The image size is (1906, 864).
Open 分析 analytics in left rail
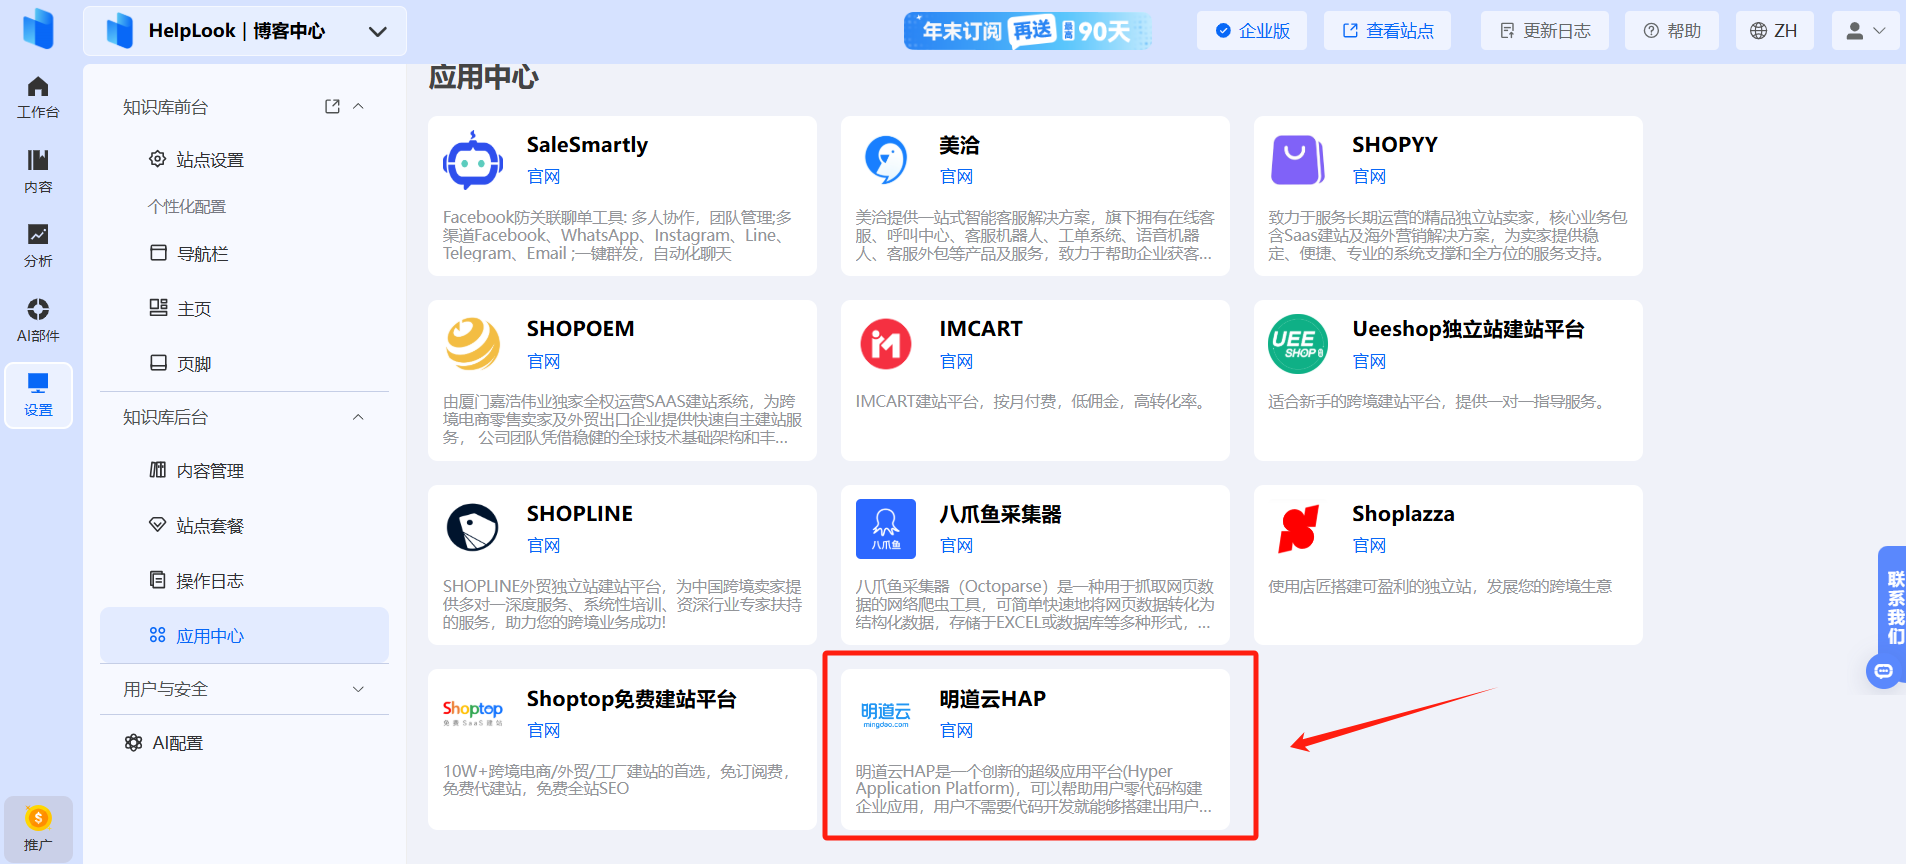38,246
